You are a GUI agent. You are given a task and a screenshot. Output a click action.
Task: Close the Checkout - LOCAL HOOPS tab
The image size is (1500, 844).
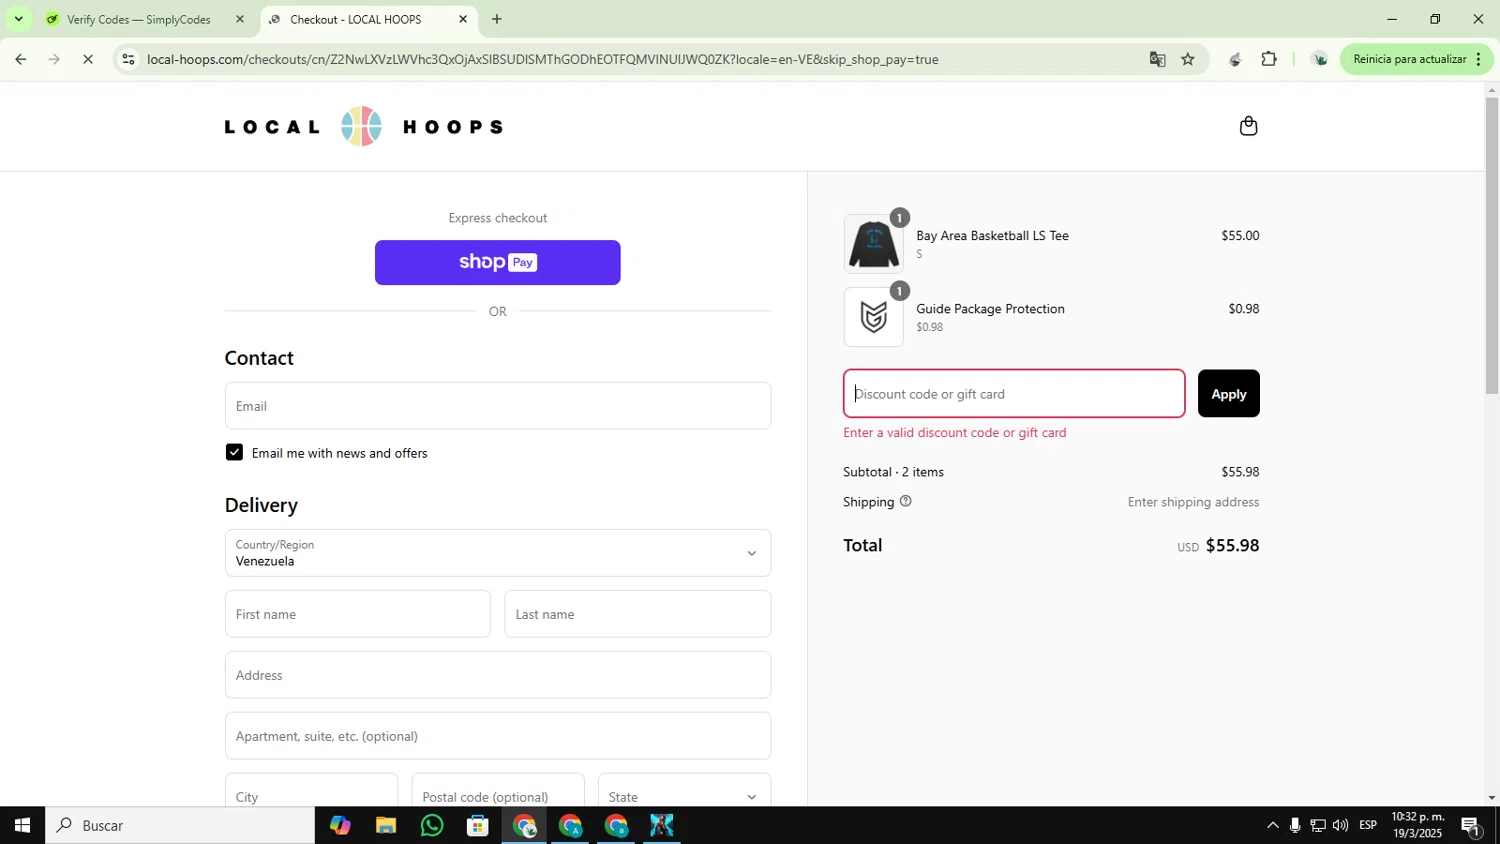(462, 19)
